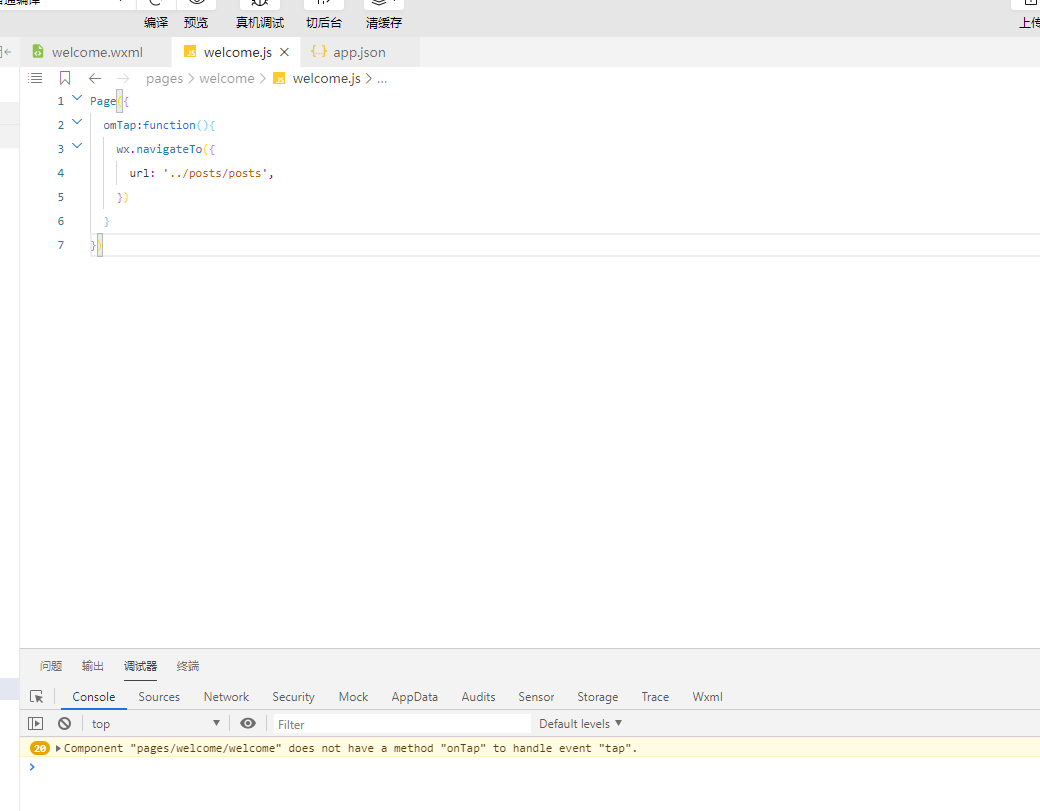Click the pages breadcrumb
This screenshot has width=1040, height=811.
164,78
